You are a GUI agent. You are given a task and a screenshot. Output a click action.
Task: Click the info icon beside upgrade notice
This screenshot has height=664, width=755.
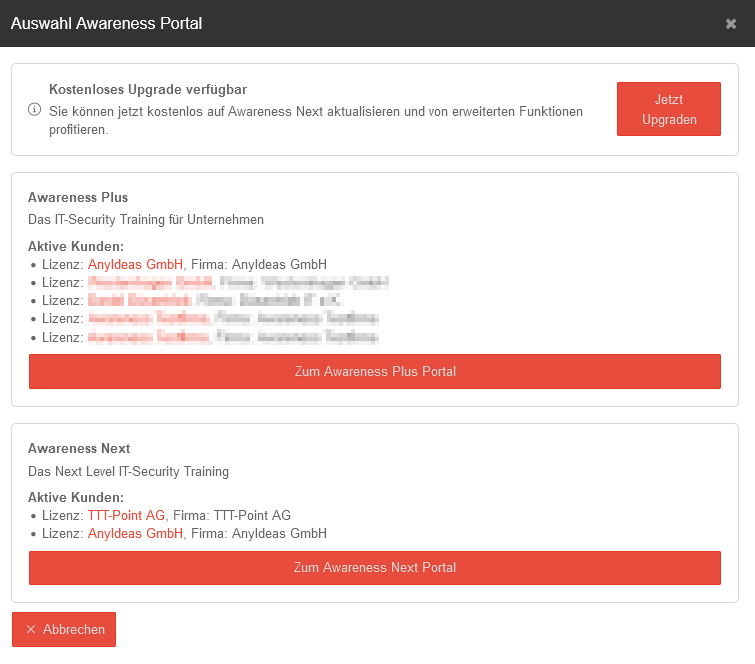[x=34, y=109]
